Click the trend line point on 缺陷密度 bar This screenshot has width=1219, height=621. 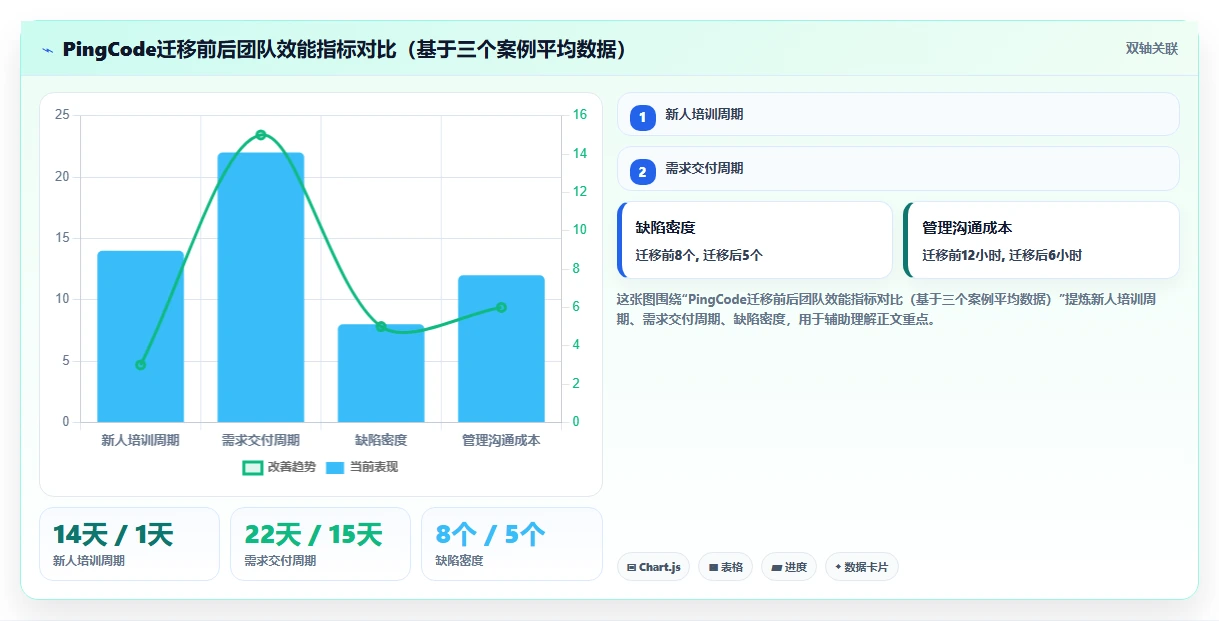click(381, 326)
